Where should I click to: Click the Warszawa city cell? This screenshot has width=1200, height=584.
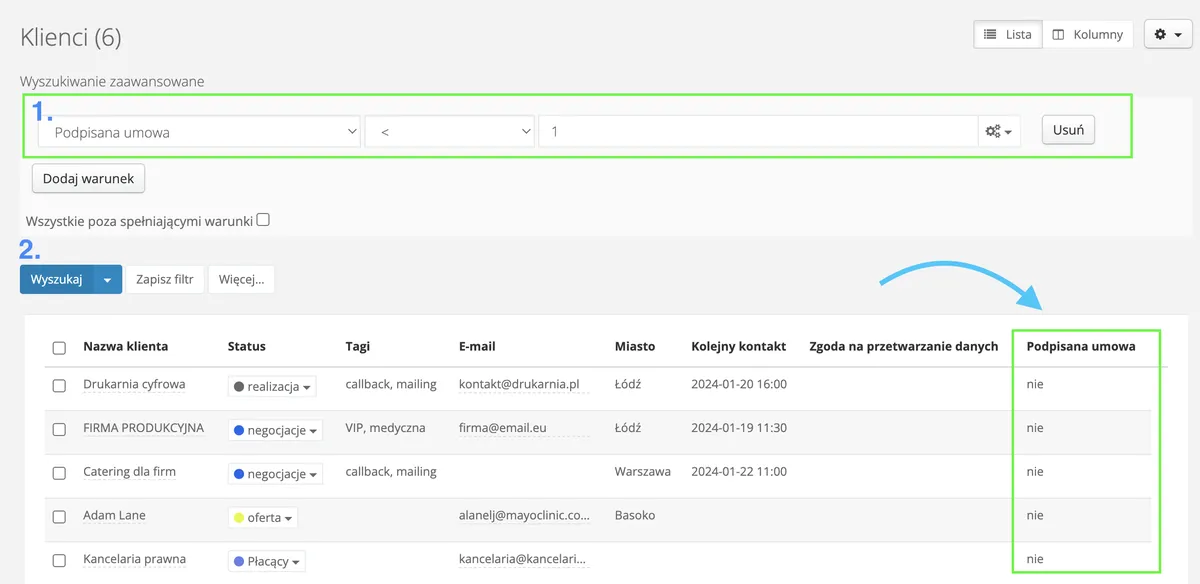coord(643,472)
